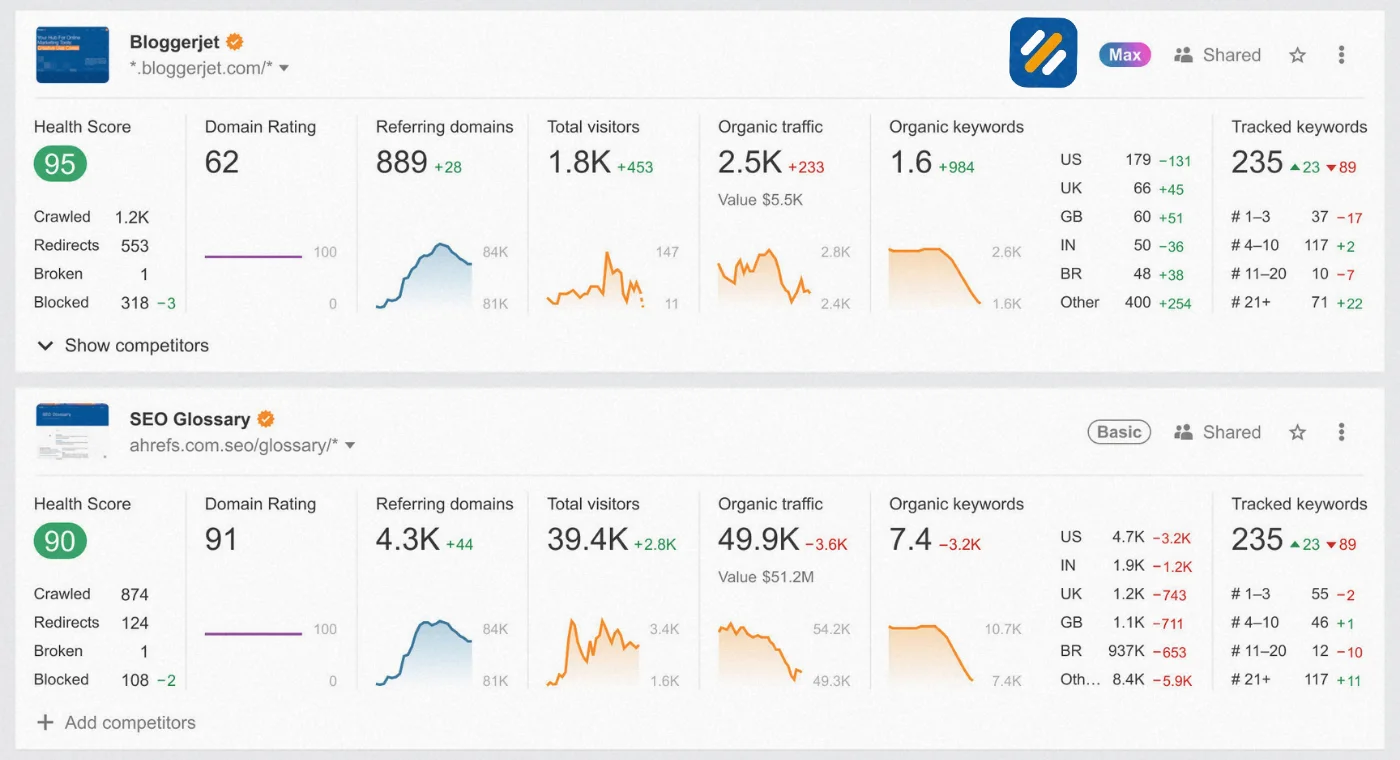Open SEO Glossary Domain Rating value 91
This screenshot has height=760, width=1400.
tap(221, 539)
